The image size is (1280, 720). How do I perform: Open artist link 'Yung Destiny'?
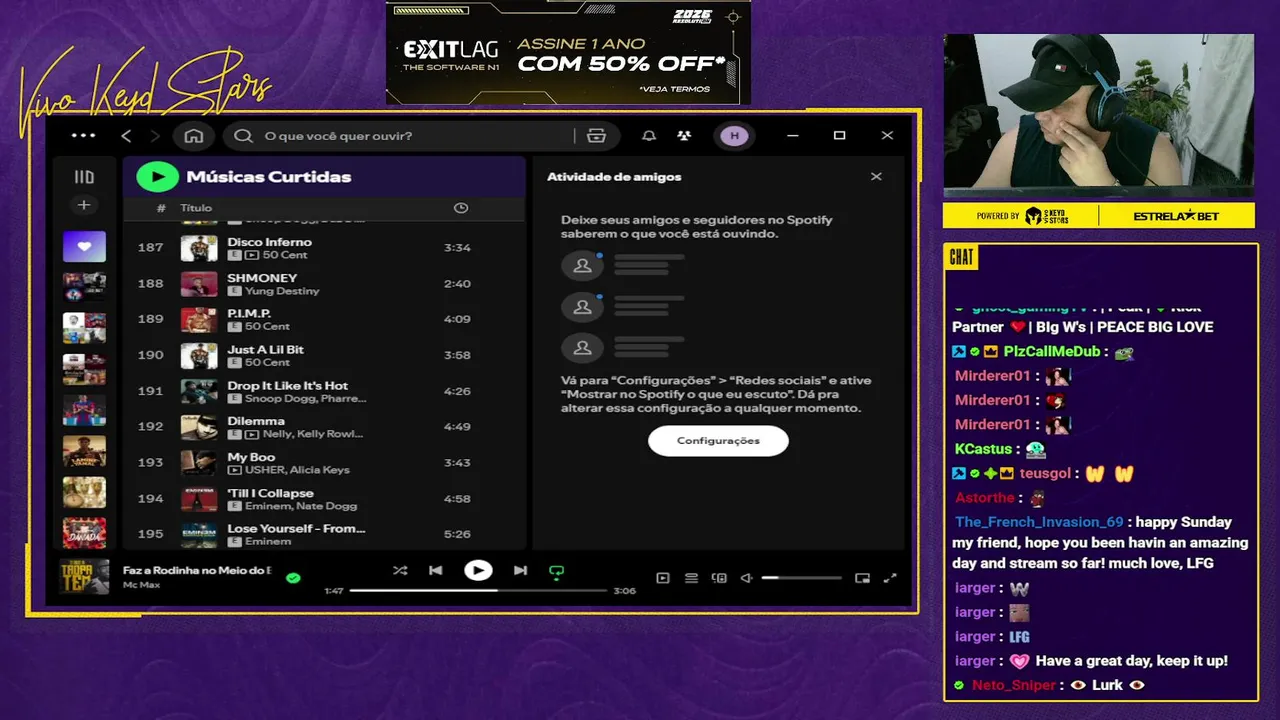pos(282,291)
